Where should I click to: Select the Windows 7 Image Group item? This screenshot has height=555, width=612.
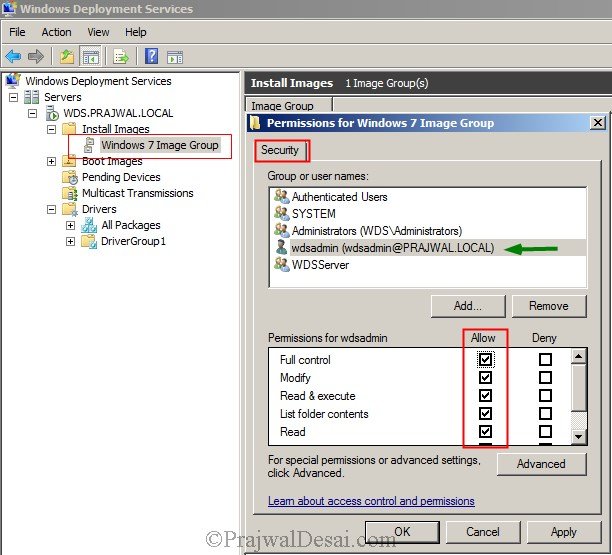(x=159, y=145)
